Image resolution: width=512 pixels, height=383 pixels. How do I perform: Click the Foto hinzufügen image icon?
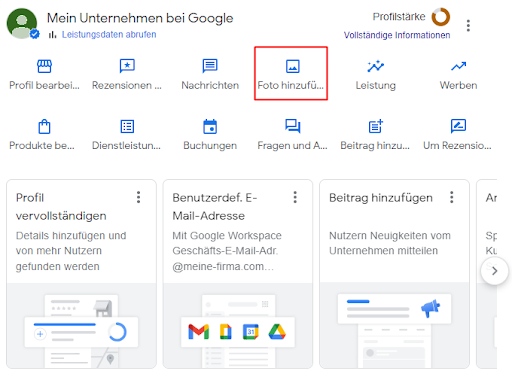pyautogui.click(x=293, y=66)
